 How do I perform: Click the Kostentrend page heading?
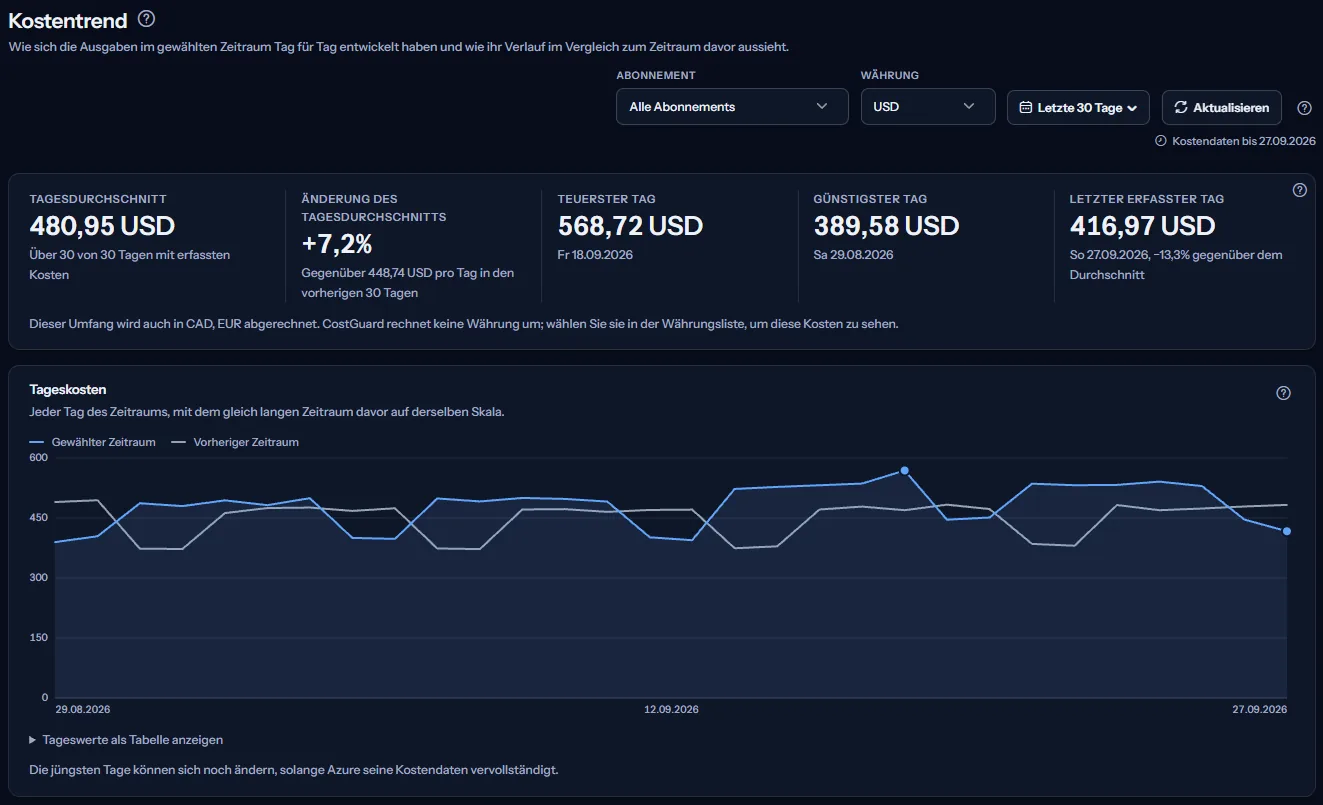pyautogui.click(x=68, y=20)
